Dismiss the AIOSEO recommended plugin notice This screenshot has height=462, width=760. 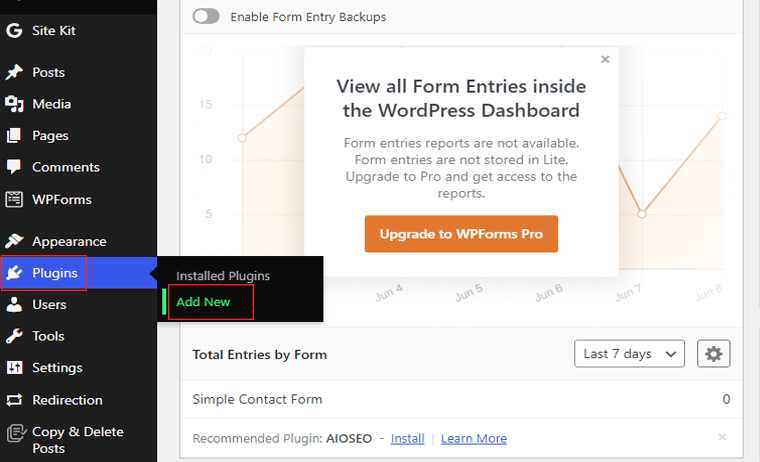[x=722, y=437]
